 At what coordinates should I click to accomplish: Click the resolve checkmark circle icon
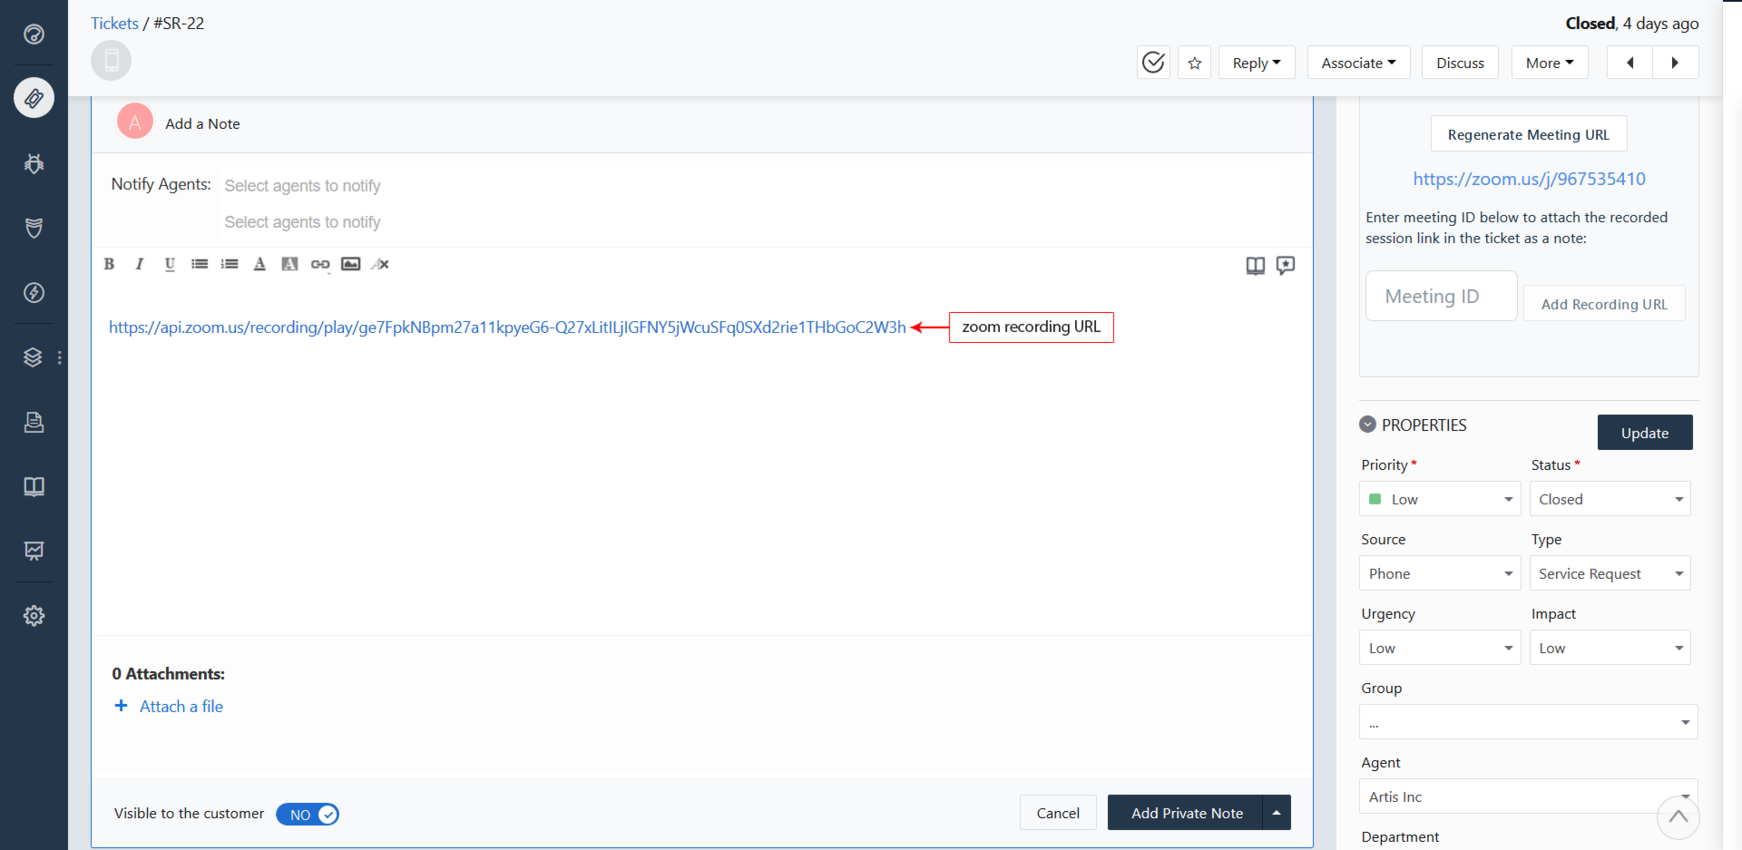1153,62
